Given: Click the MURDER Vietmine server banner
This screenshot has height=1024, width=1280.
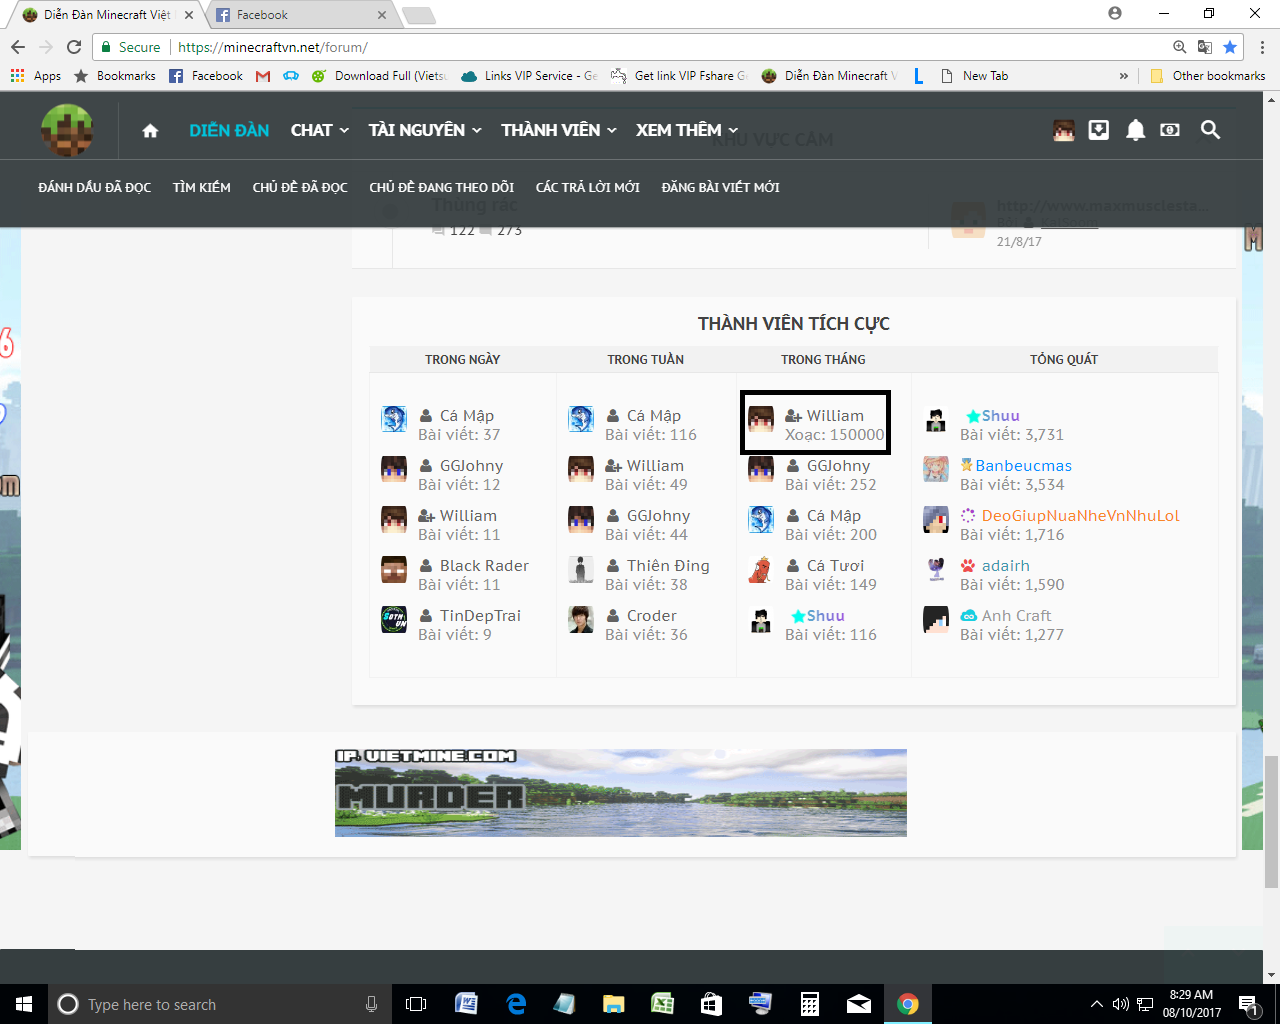Looking at the screenshot, I should (621, 792).
